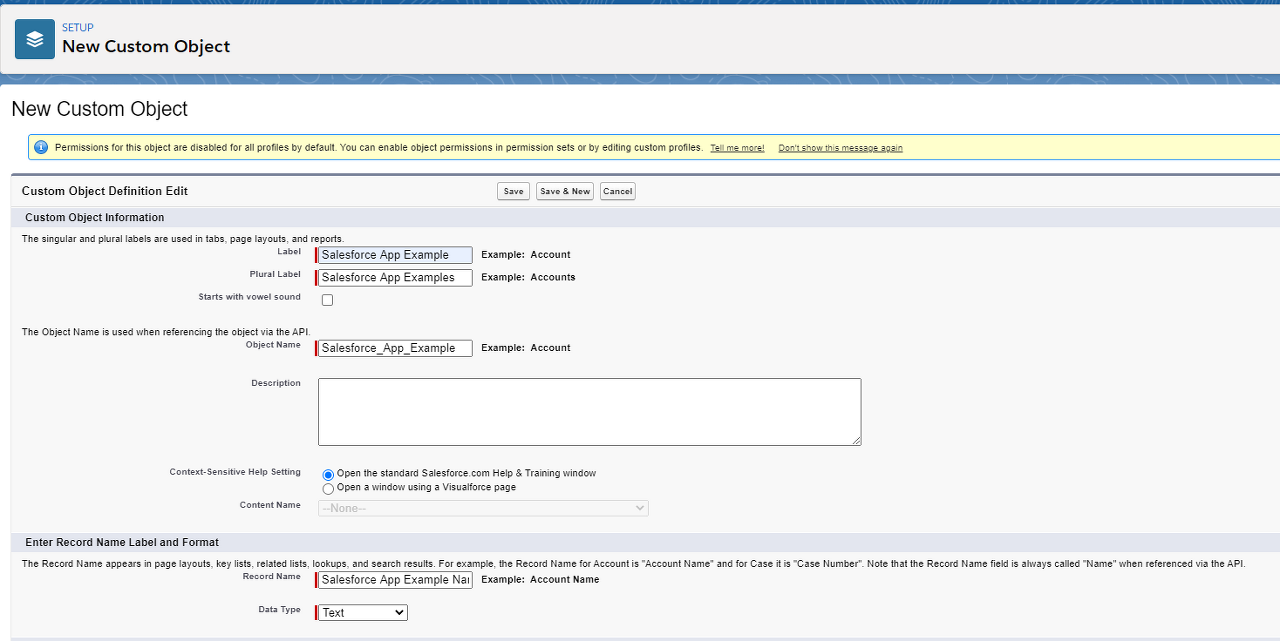
Task: Click the Save button
Action: (513, 191)
